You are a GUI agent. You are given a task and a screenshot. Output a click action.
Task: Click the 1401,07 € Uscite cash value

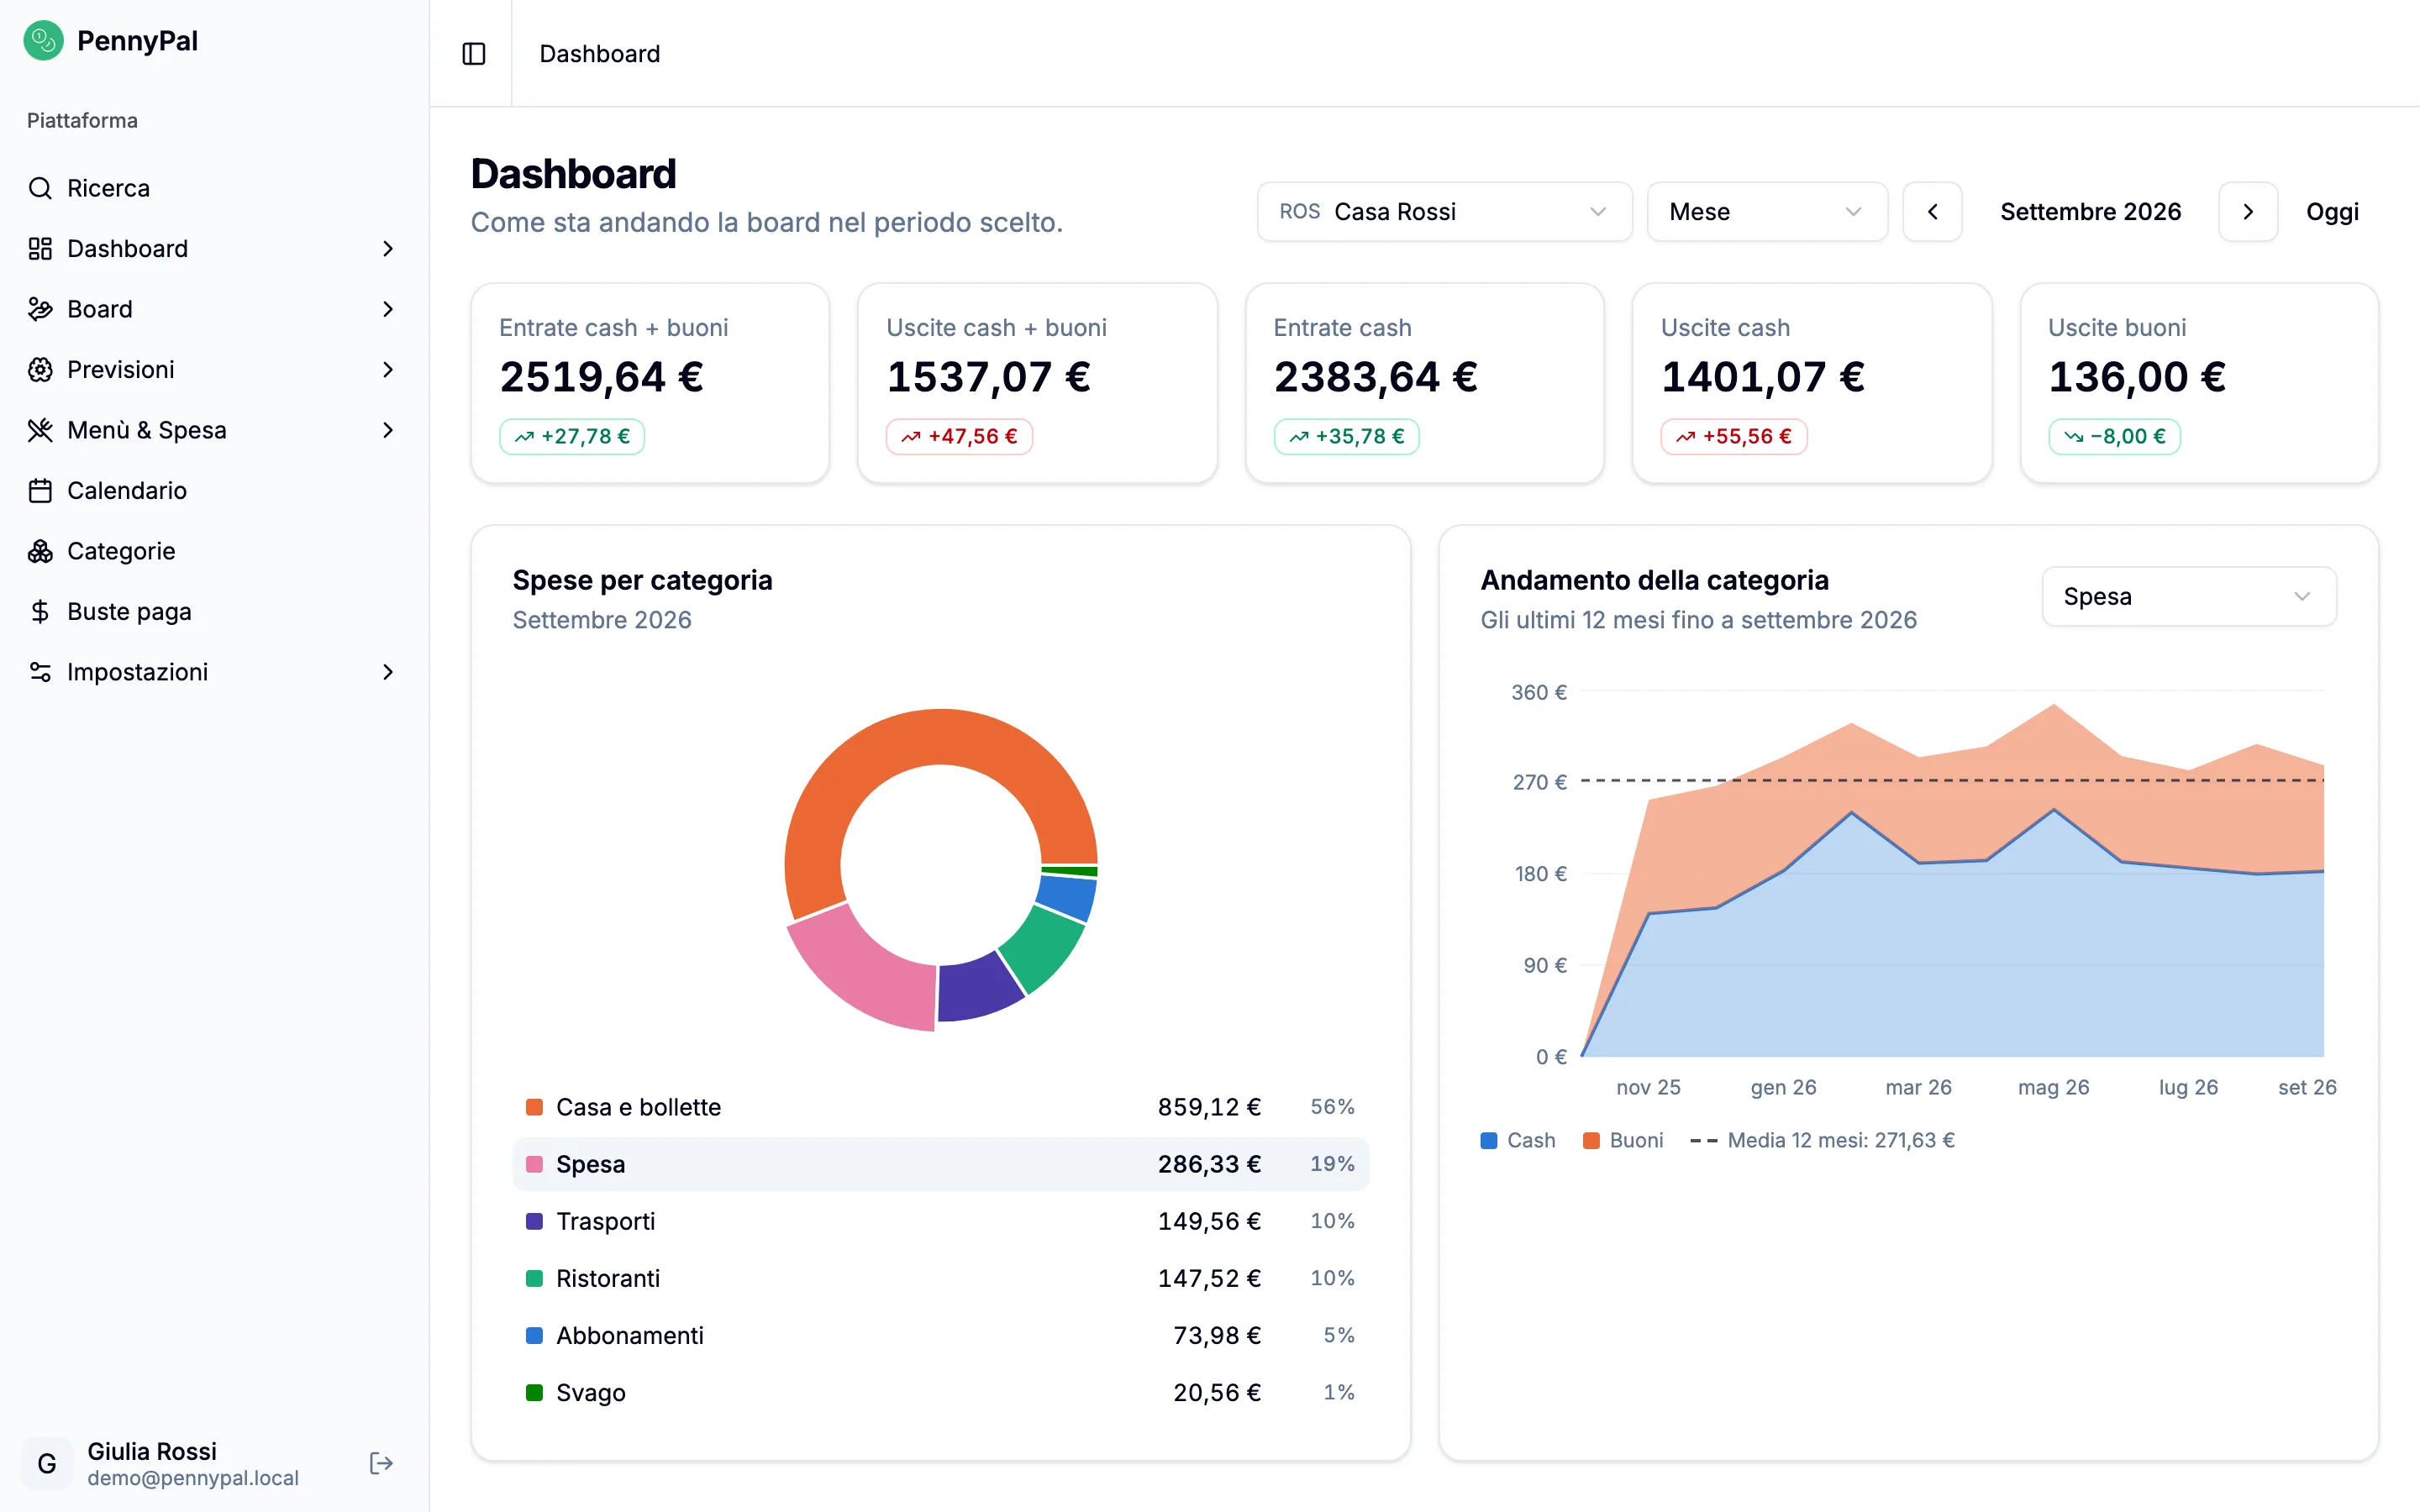point(1763,378)
